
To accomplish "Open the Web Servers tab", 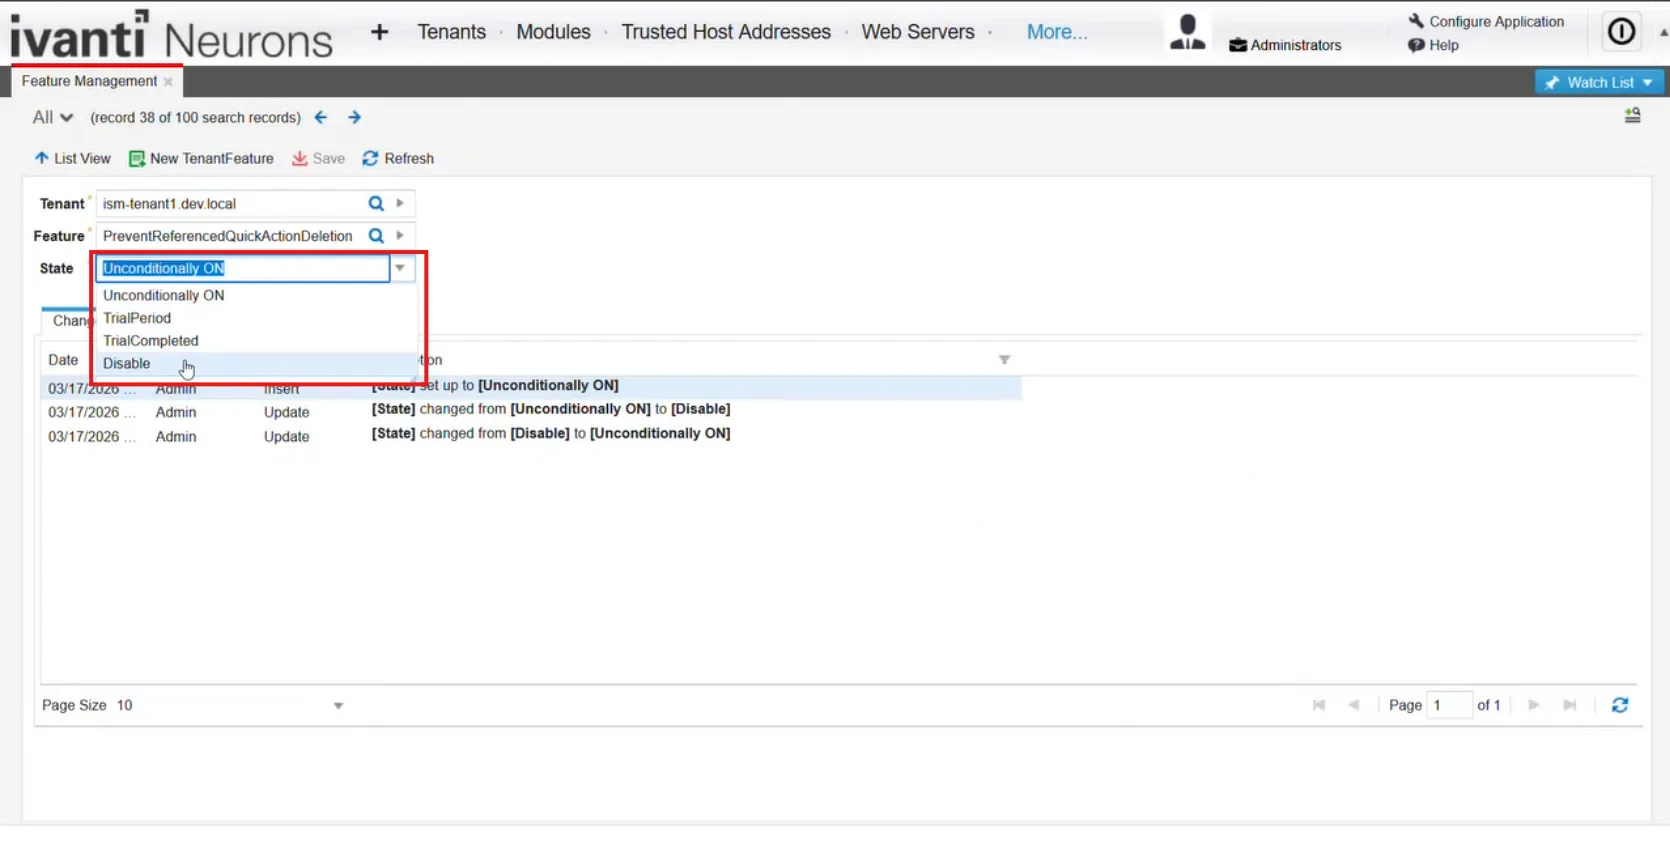I will coord(918,32).
